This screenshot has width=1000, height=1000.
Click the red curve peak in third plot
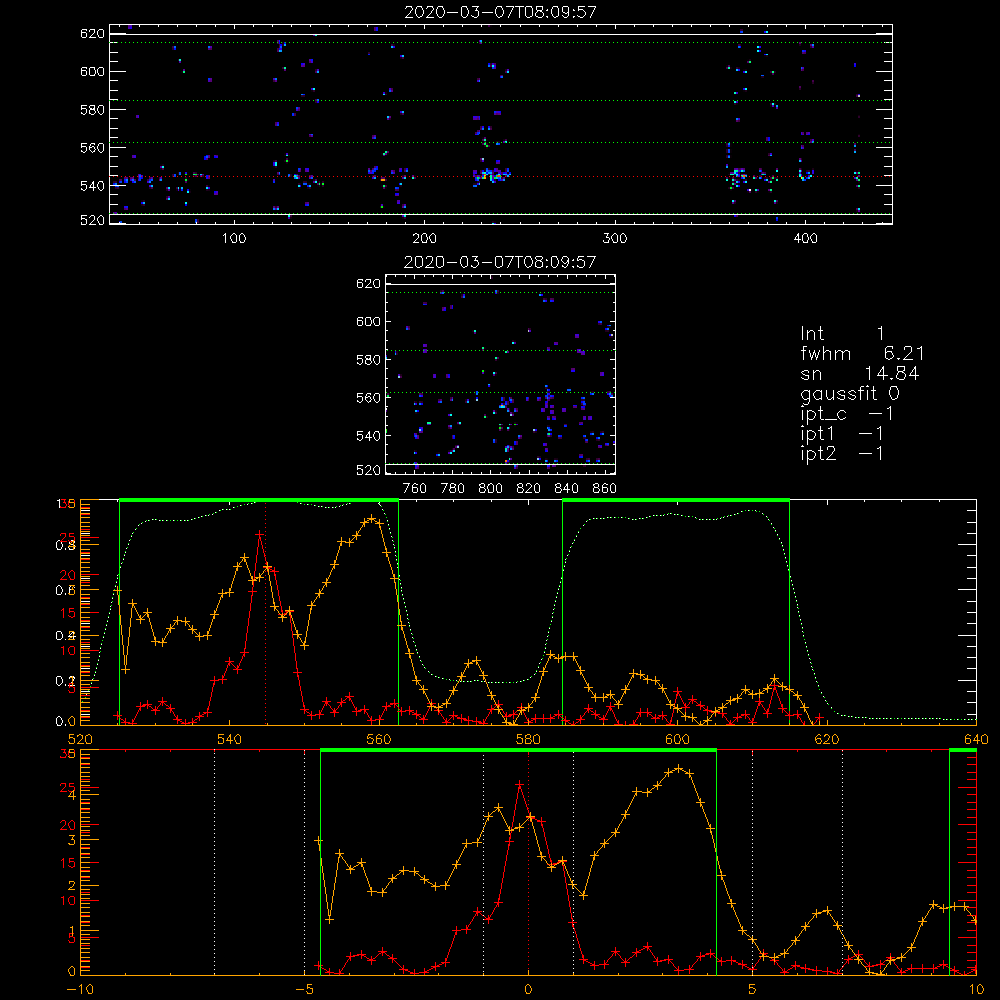[x=259, y=534]
